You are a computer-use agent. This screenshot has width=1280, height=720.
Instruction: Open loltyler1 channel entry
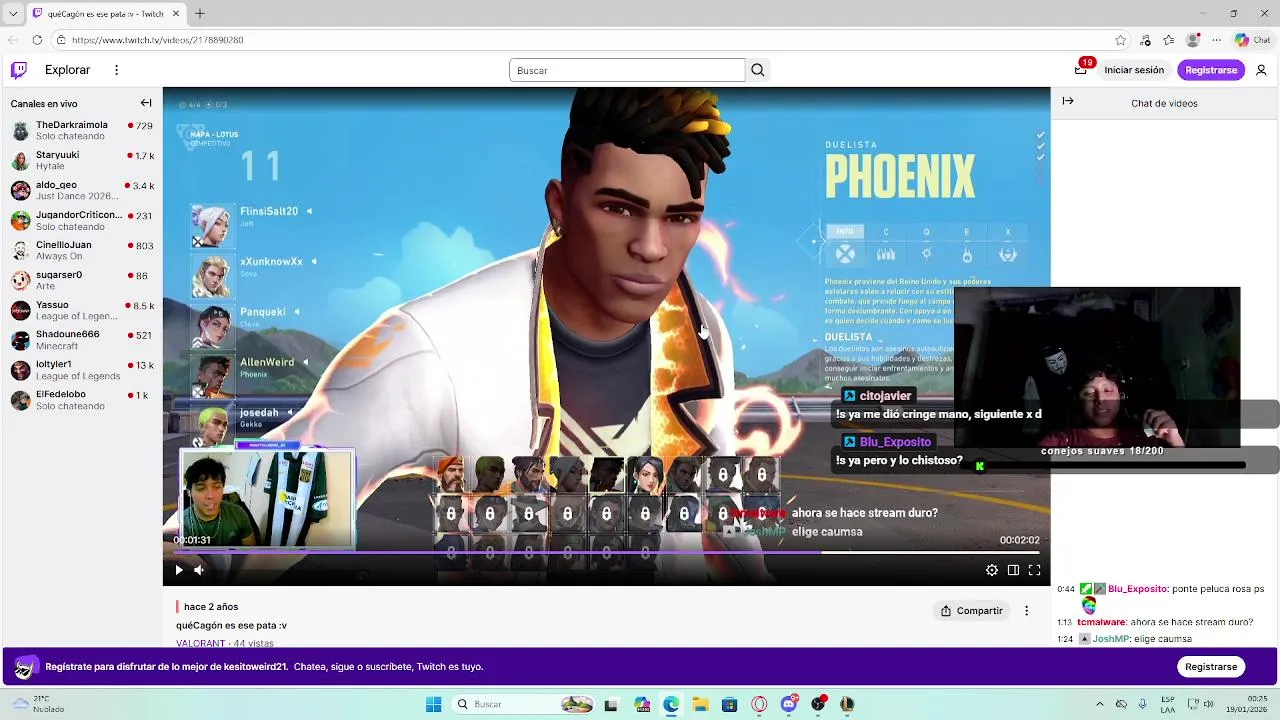(81, 371)
